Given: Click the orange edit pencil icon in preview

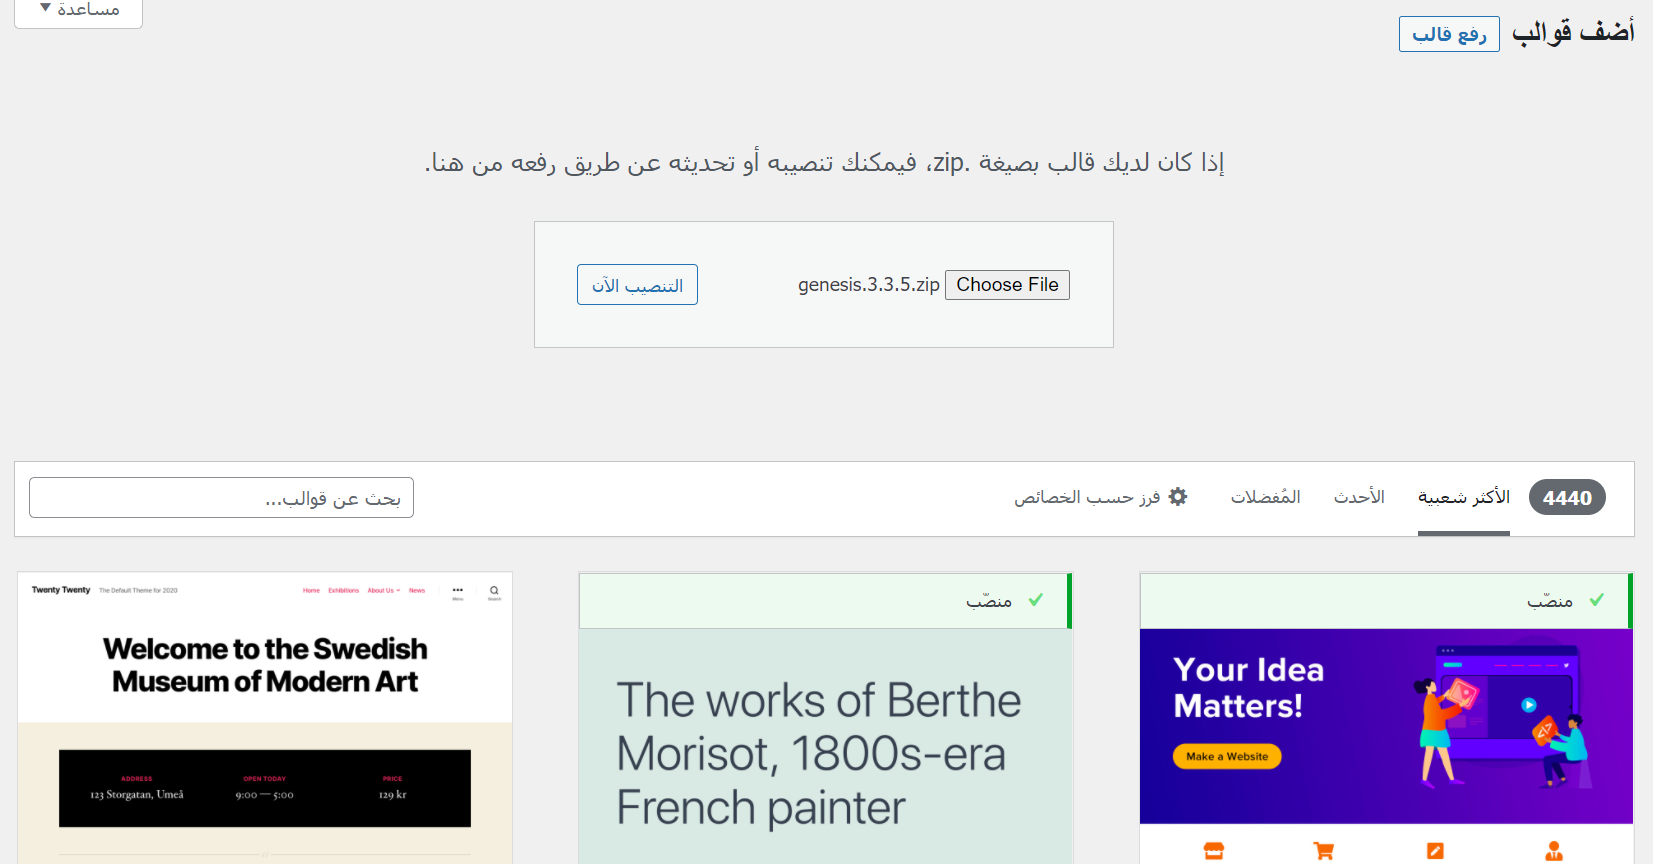Looking at the screenshot, I should coord(1435,851).
